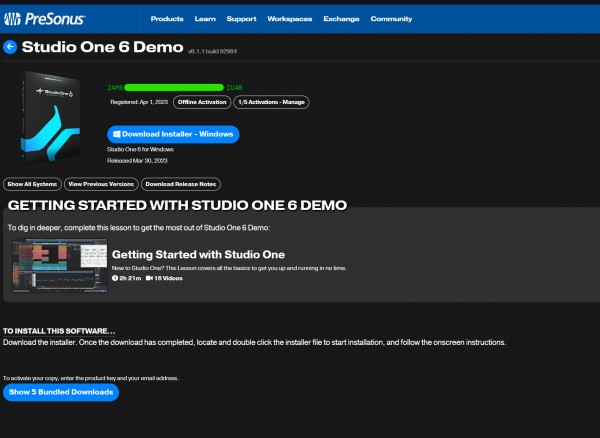Click Download Release Notes button
The image size is (600, 438).
[180, 184]
